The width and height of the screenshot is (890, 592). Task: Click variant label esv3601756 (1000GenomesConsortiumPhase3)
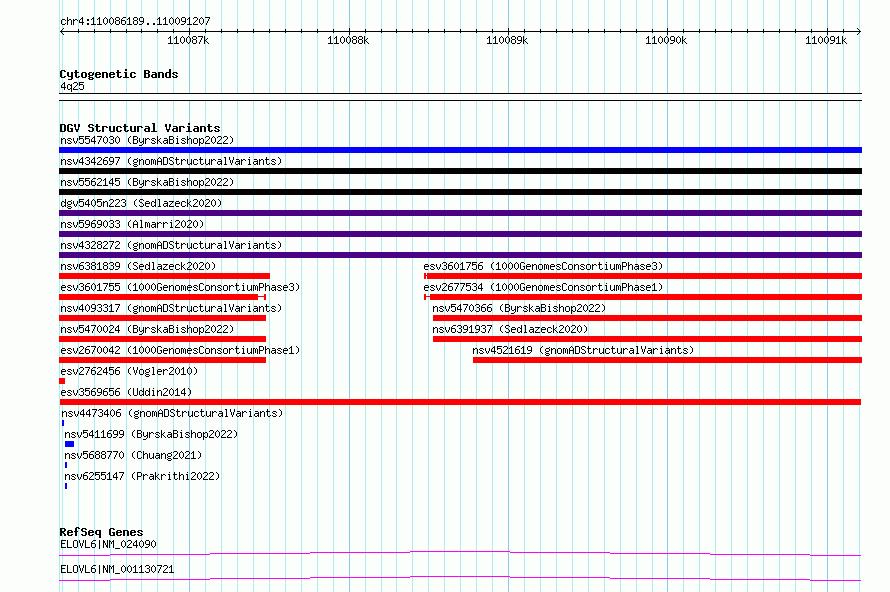543,266
